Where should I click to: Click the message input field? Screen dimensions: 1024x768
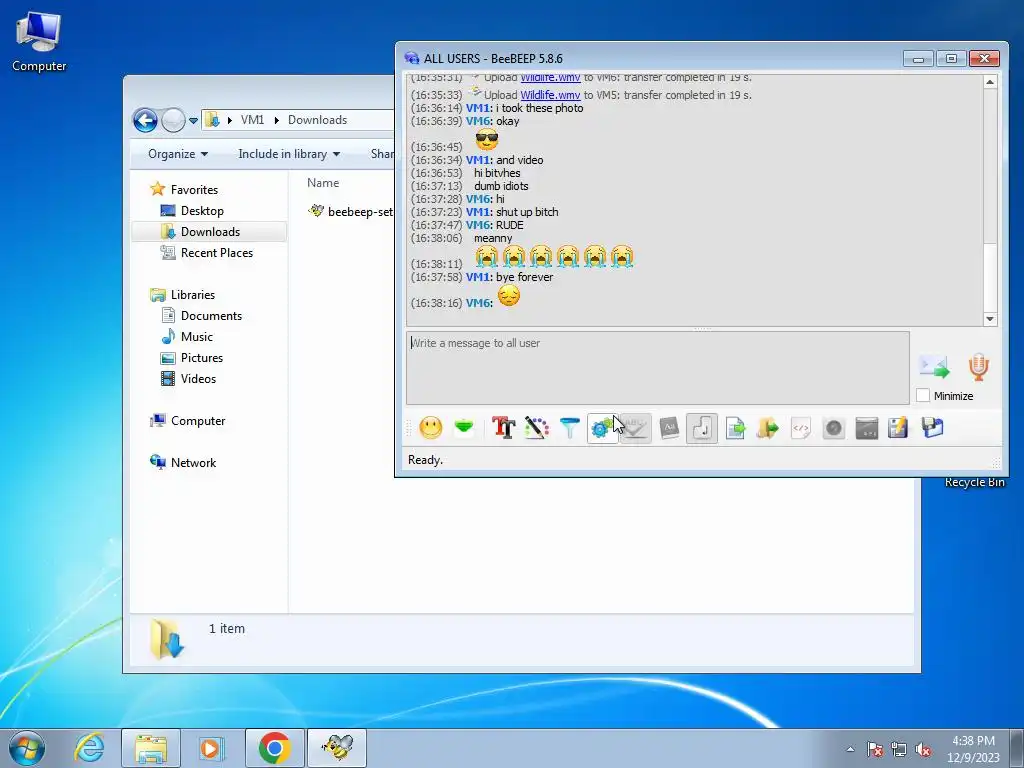coord(658,368)
